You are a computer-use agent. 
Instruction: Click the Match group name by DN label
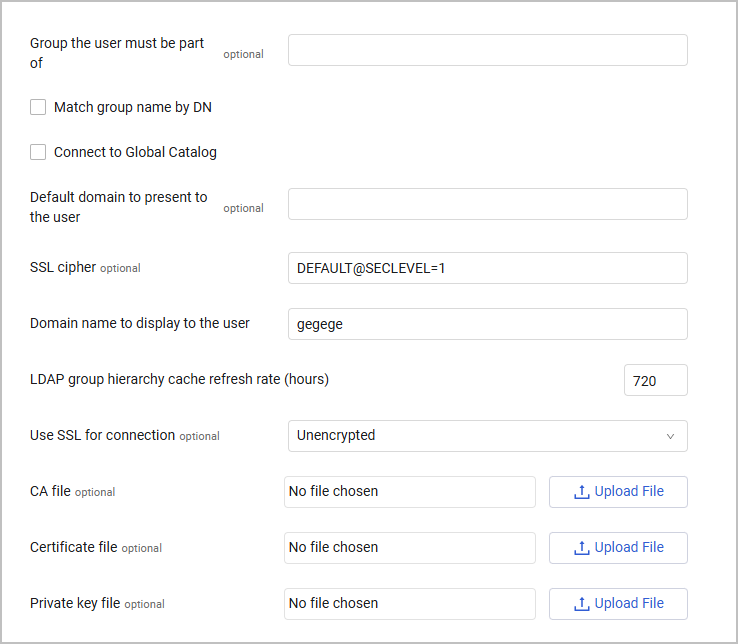click(133, 107)
